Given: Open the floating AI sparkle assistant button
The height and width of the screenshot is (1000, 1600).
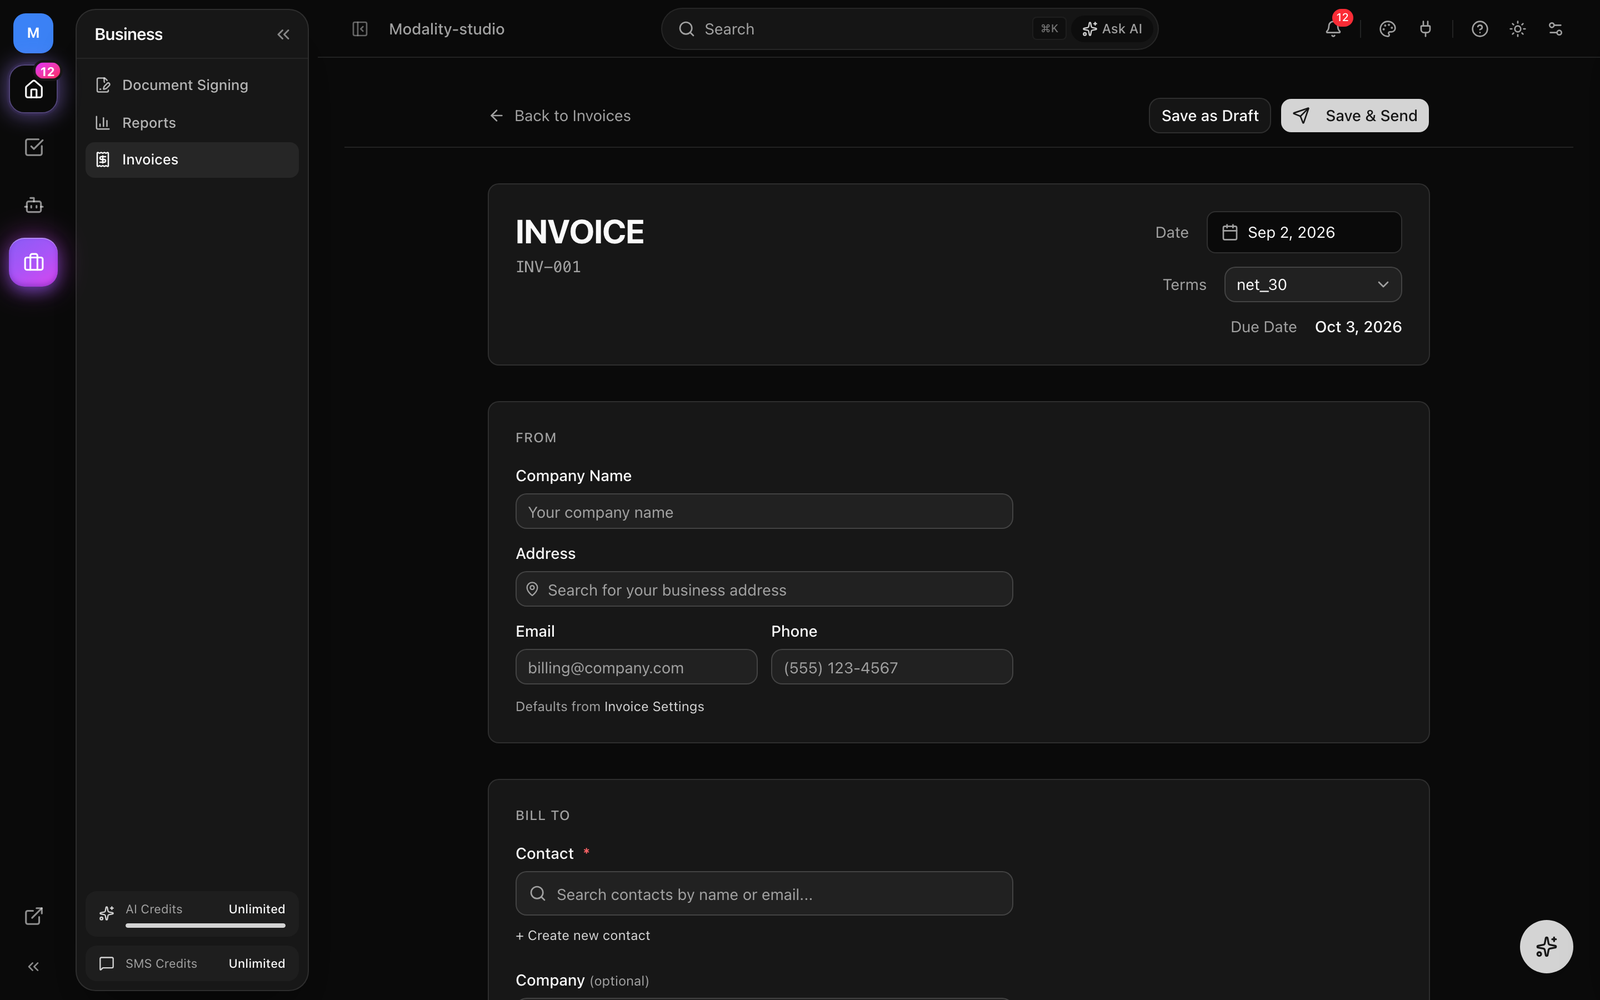Looking at the screenshot, I should click(1546, 946).
